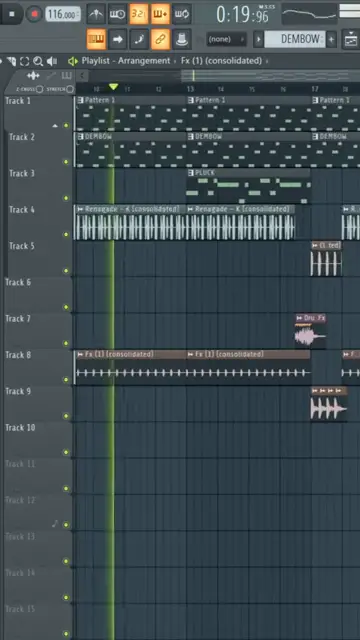Open menu icon of first Fx (1) clip
The width and height of the screenshot is (360, 640).
[80, 354]
